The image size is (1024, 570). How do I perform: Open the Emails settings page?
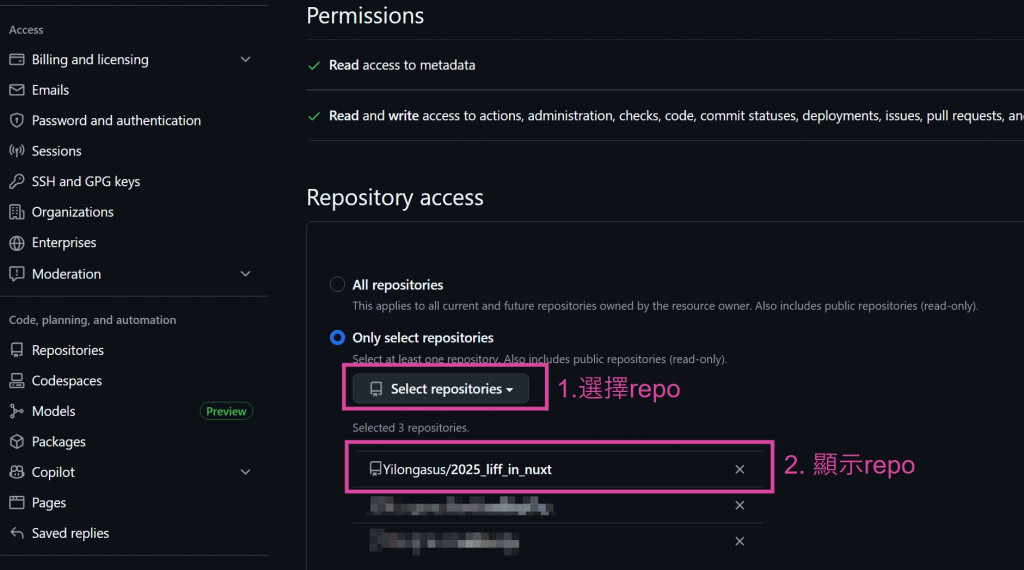point(50,90)
